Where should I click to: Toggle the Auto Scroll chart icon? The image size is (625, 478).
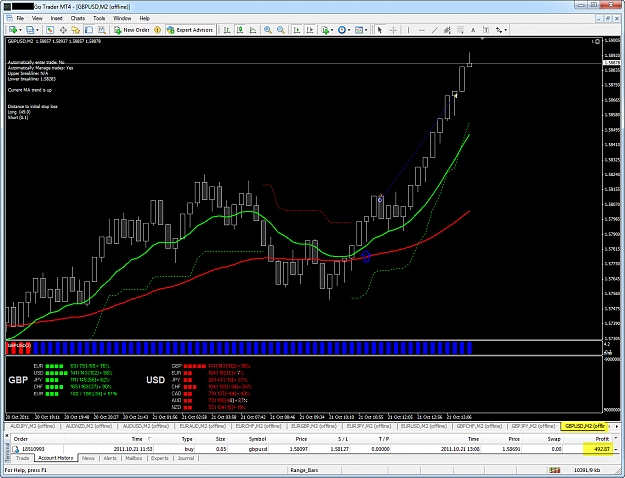click(x=297, y=30)
